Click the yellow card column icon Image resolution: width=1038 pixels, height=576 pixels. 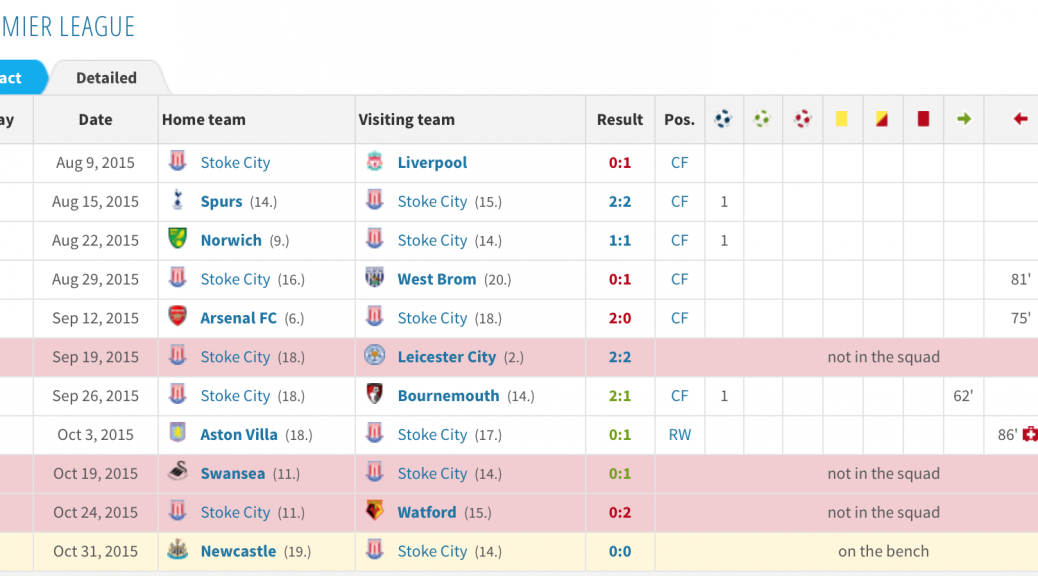(842, 119)
